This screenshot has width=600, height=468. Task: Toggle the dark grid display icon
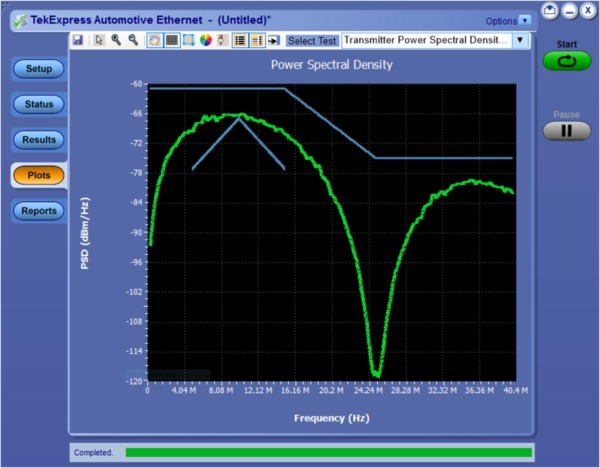(171, 41)
